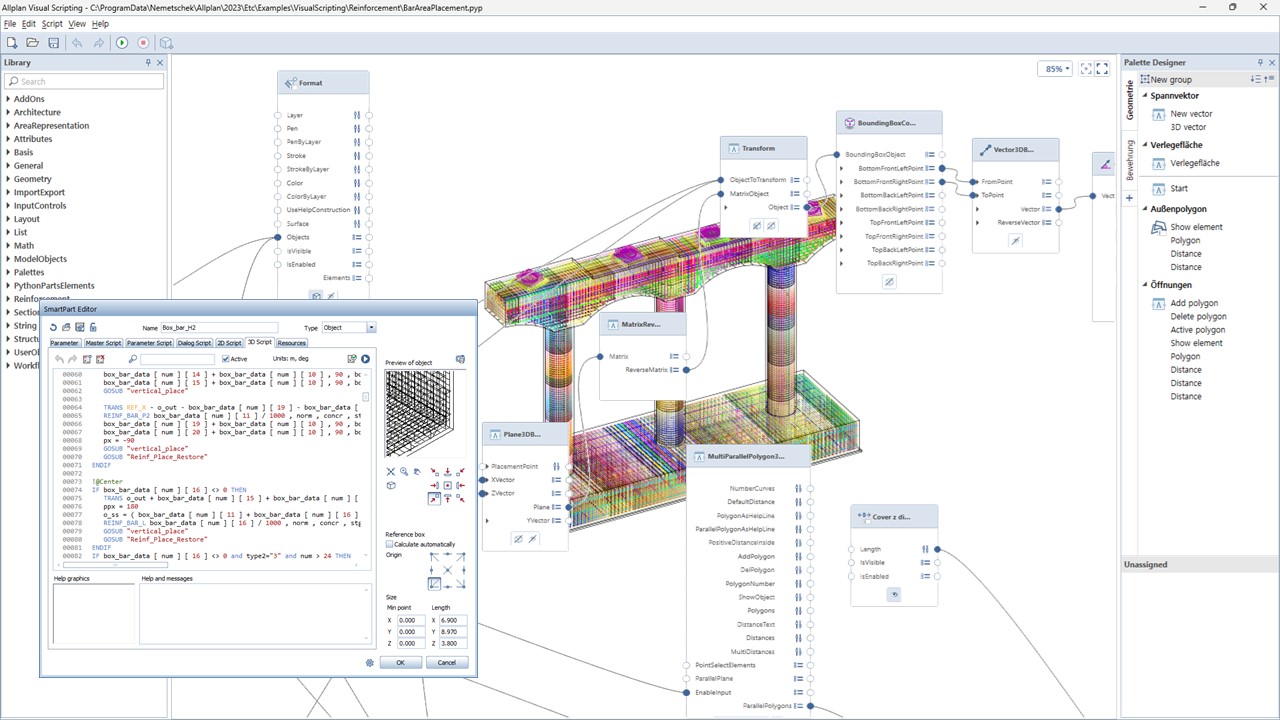1280x720 pixels.
Task: Click Cancel in the SmartPart Editor
Action: pos(447,662)
